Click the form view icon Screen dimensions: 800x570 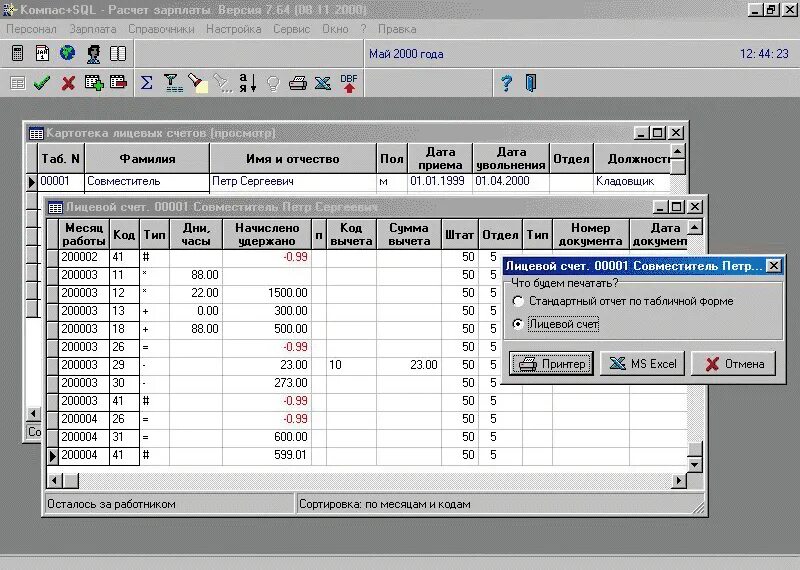pyautogui.click(x=18, y=83)
